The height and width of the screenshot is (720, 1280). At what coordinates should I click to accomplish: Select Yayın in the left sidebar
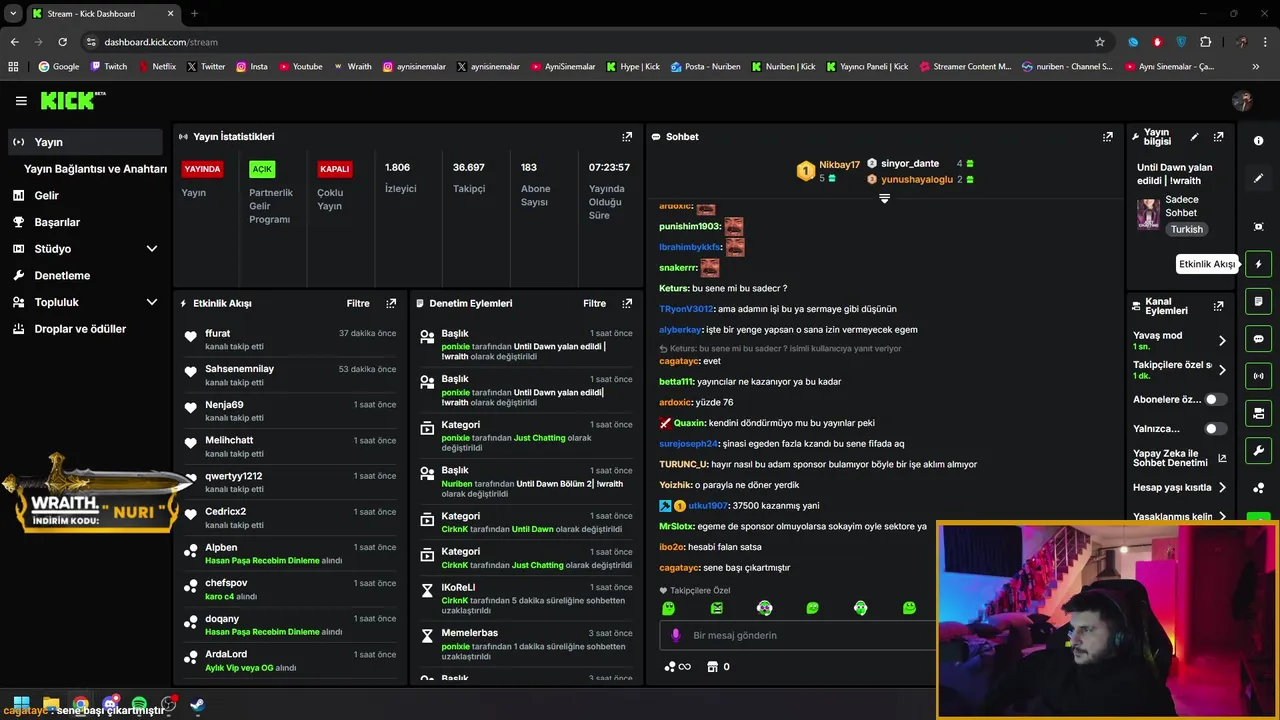85,142
